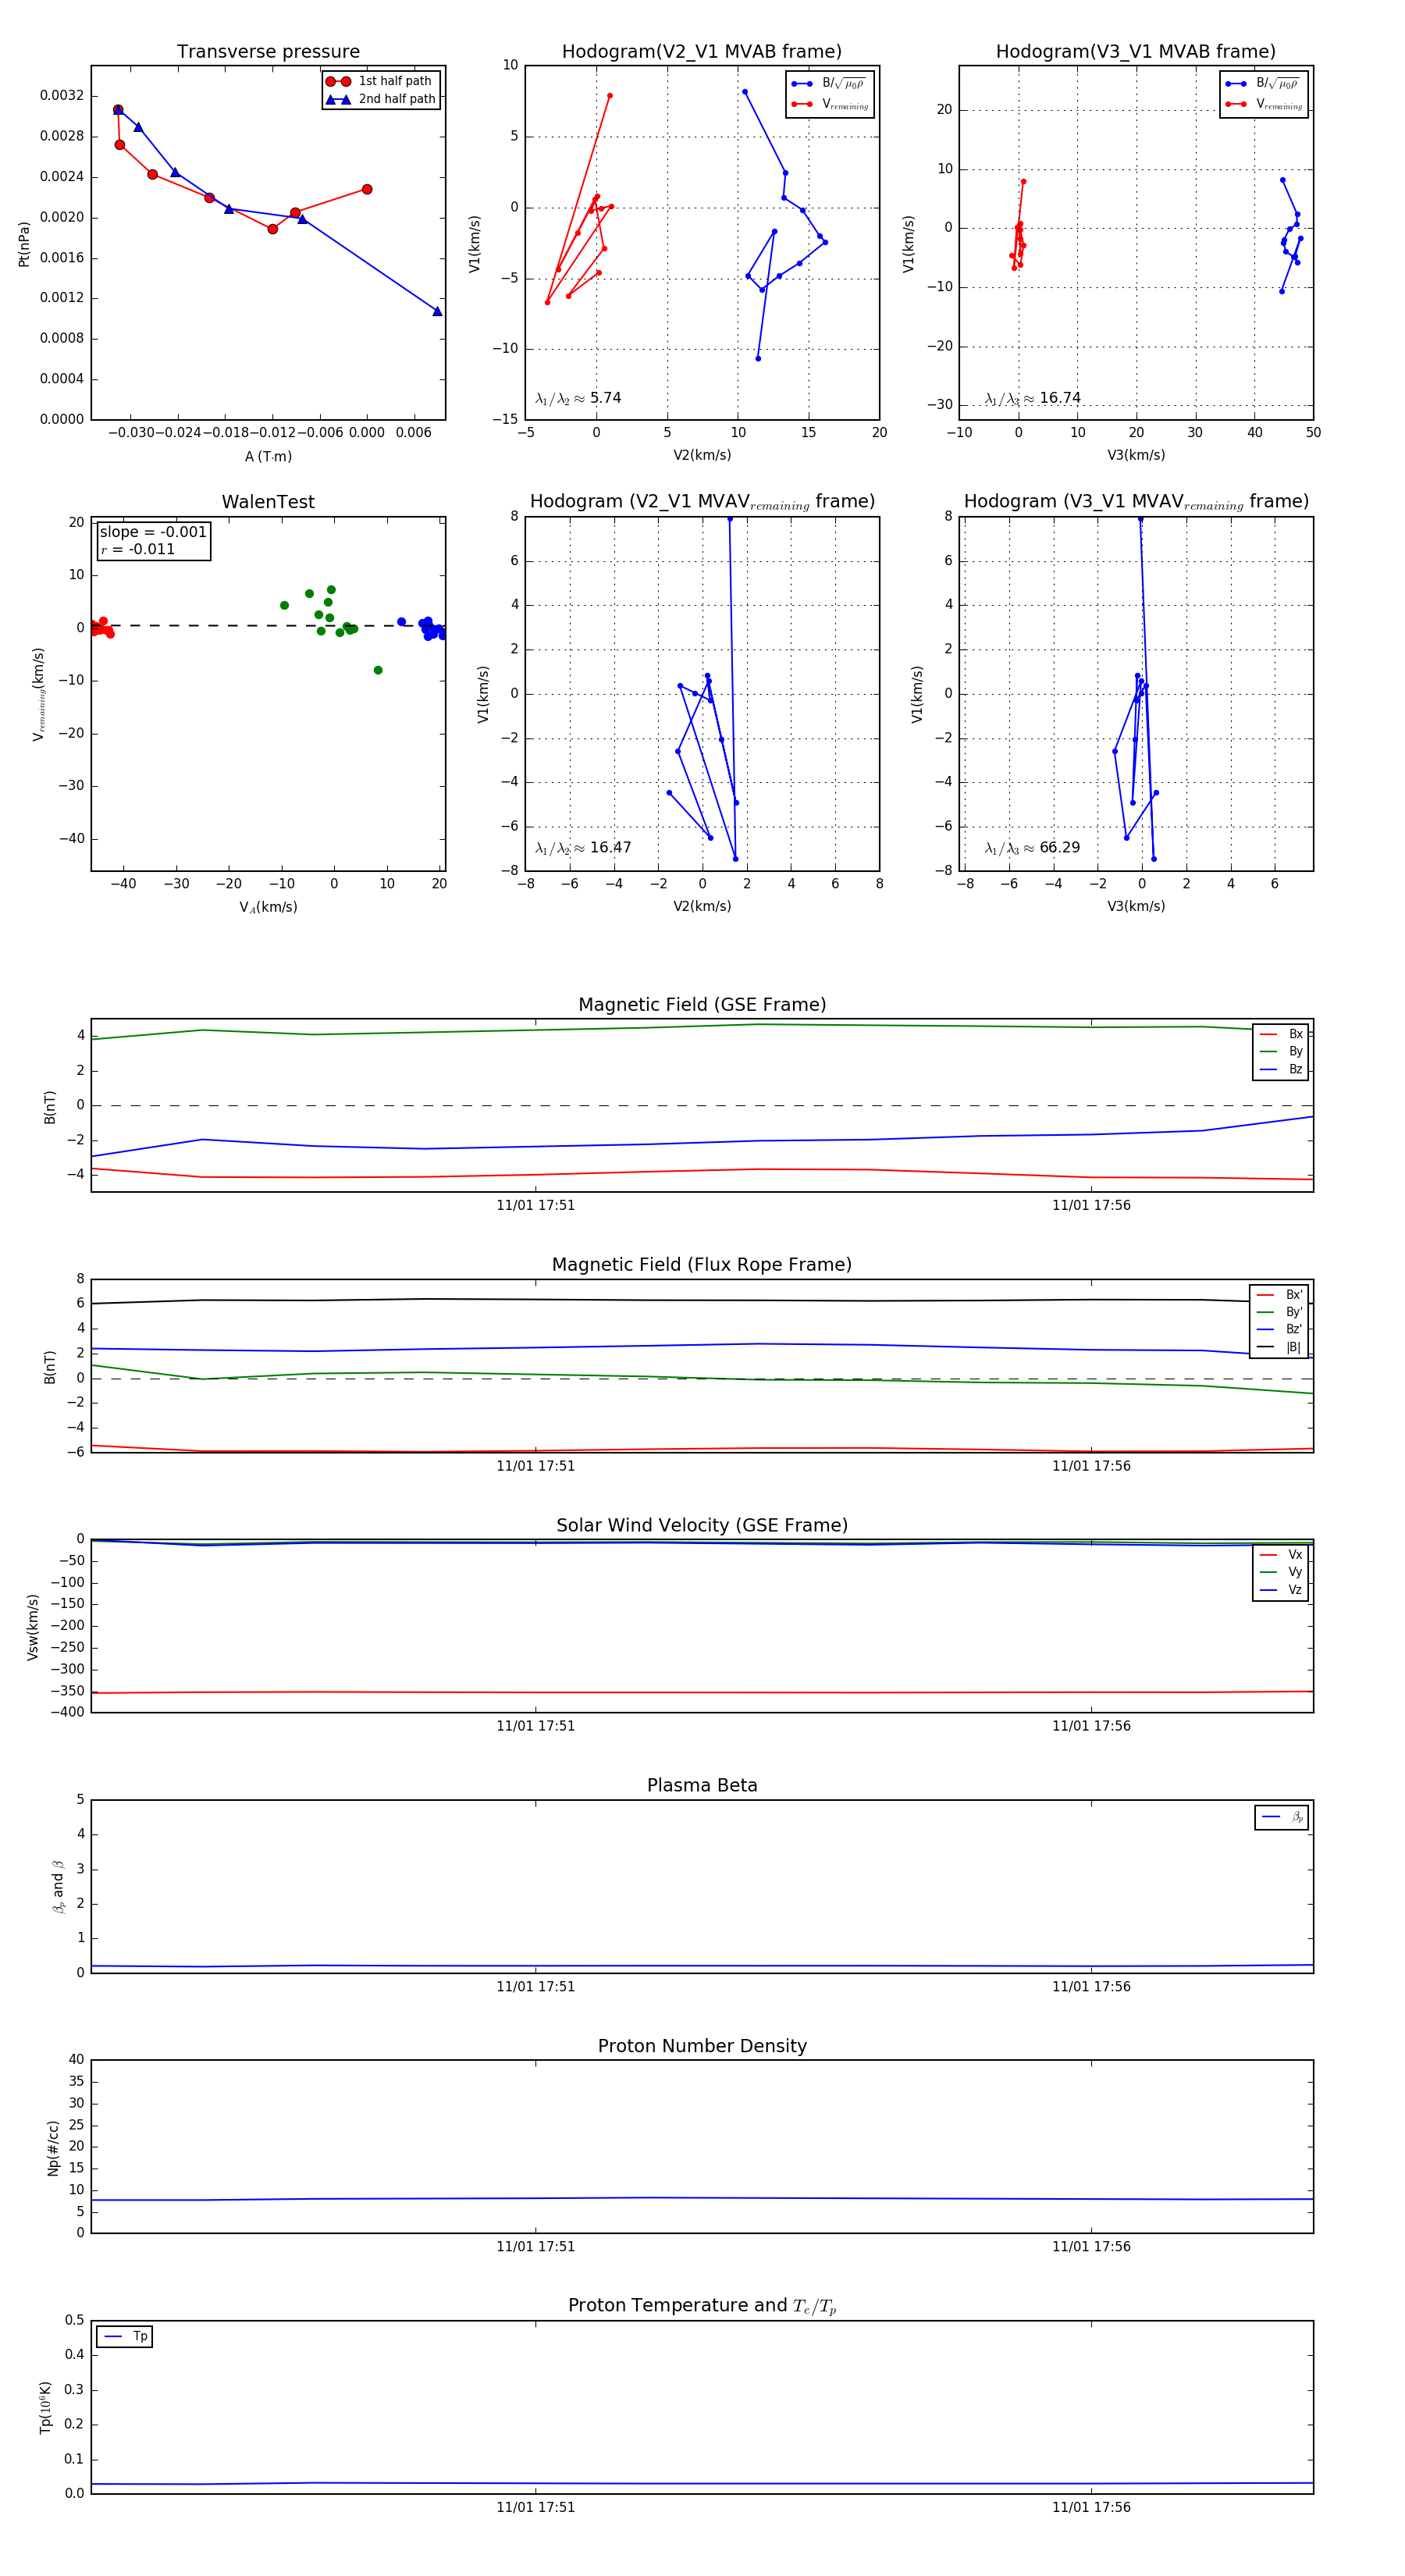Click the Magnetic Field (Flux Rope Frame) title

click(x=702, y=1265)
